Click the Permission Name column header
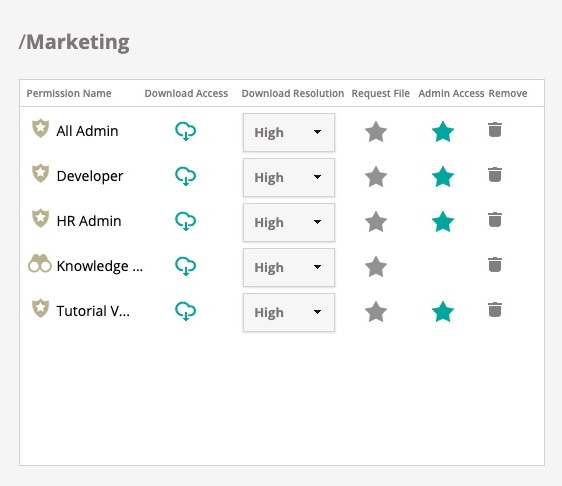Viewport: 562px width, 486px height. [69, 94]
